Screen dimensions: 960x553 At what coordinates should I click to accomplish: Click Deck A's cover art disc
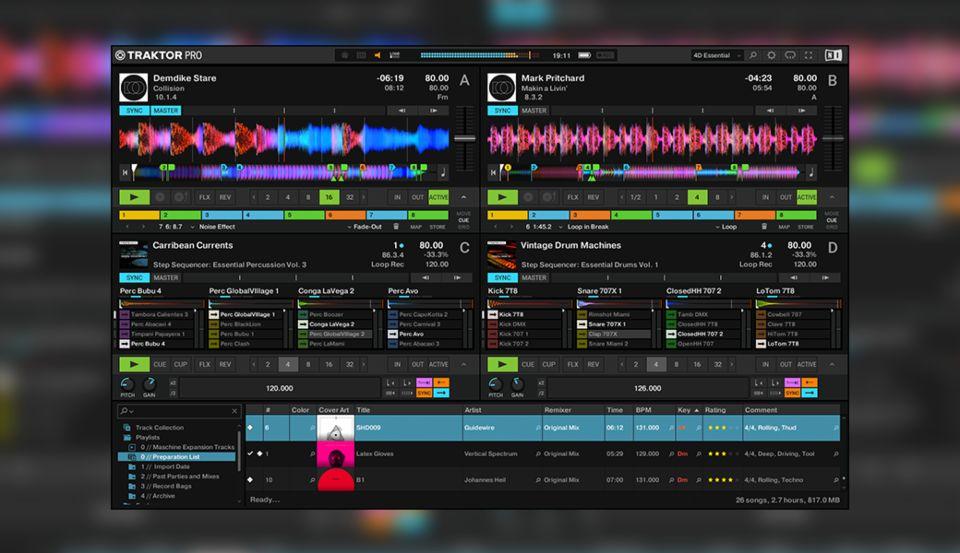click(133, 87)
